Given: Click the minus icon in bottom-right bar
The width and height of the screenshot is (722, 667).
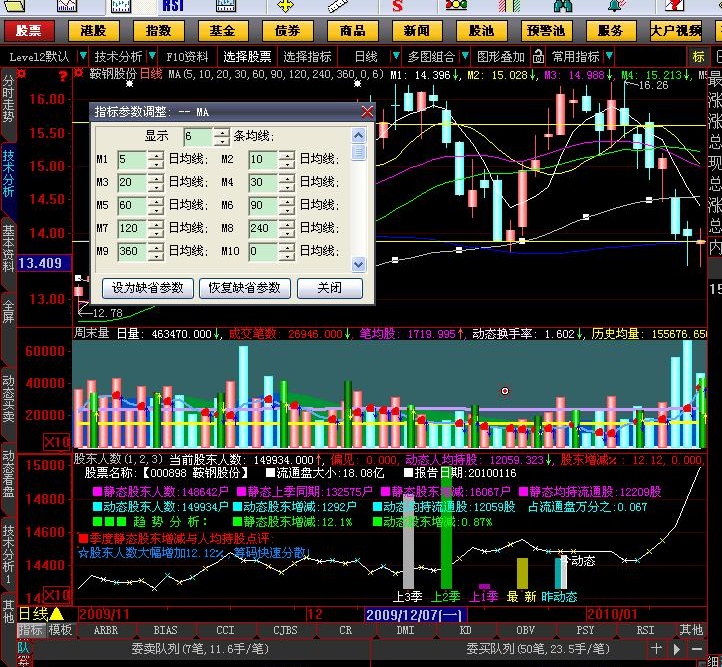Looking at the screenshot, I should click(697, 649).
